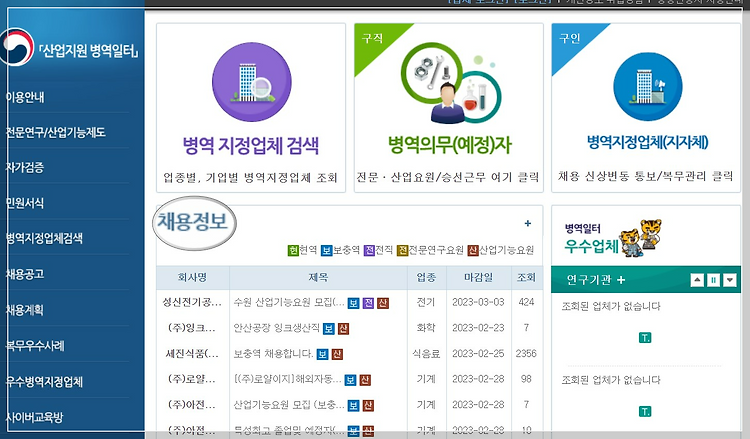Image resolution: width=750 pixels, height=439 pixels.
Task: Open 사이버교육방 sidebar menu
Action: tap(34, 417)
